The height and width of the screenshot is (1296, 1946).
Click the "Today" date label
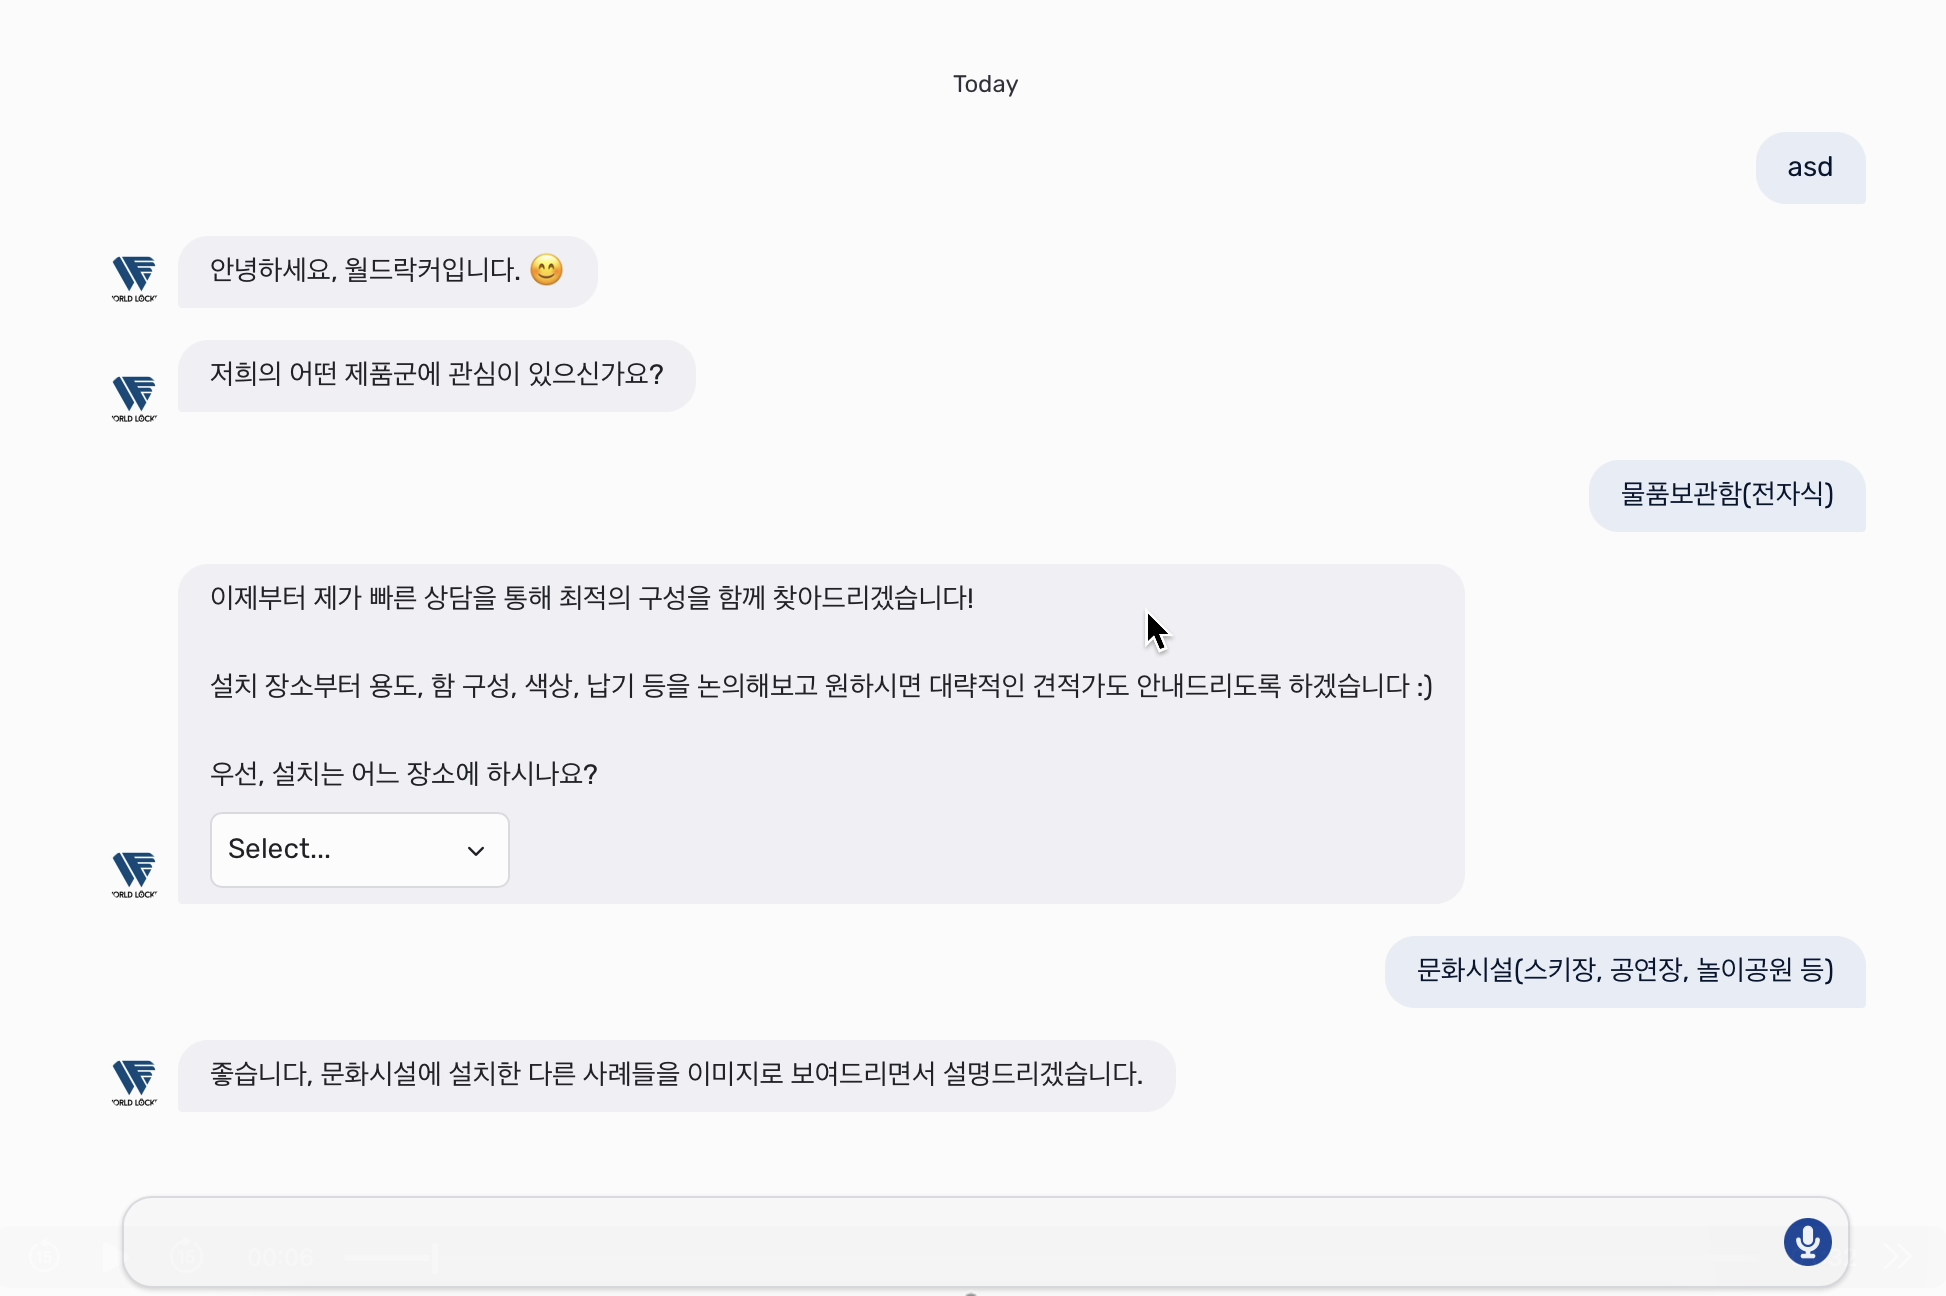click(x=984, y=84)
